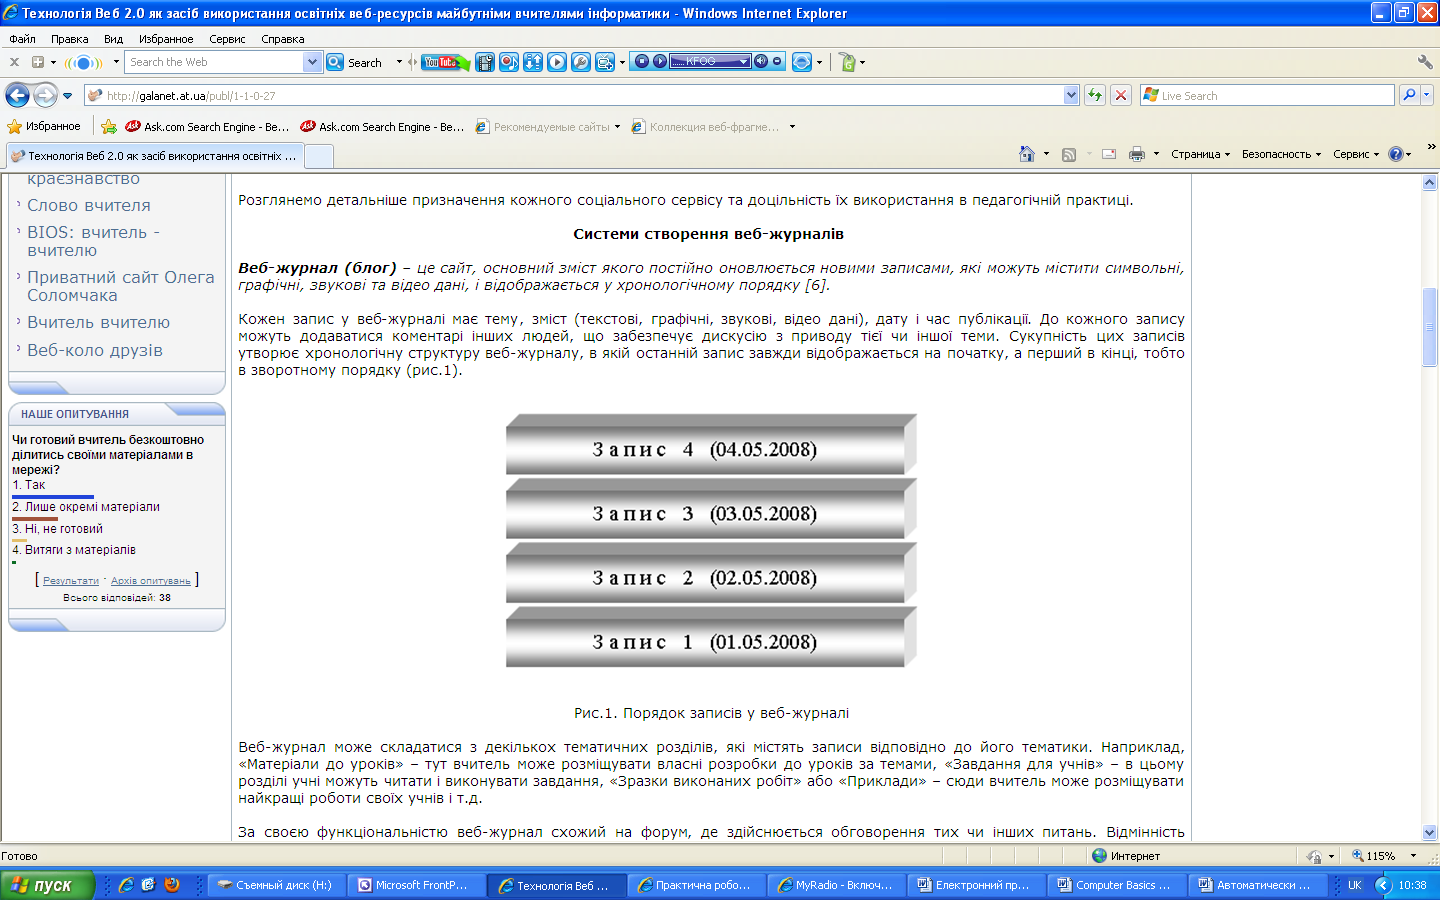Click vertical scrollbar down arrow

coord(1429,832)
